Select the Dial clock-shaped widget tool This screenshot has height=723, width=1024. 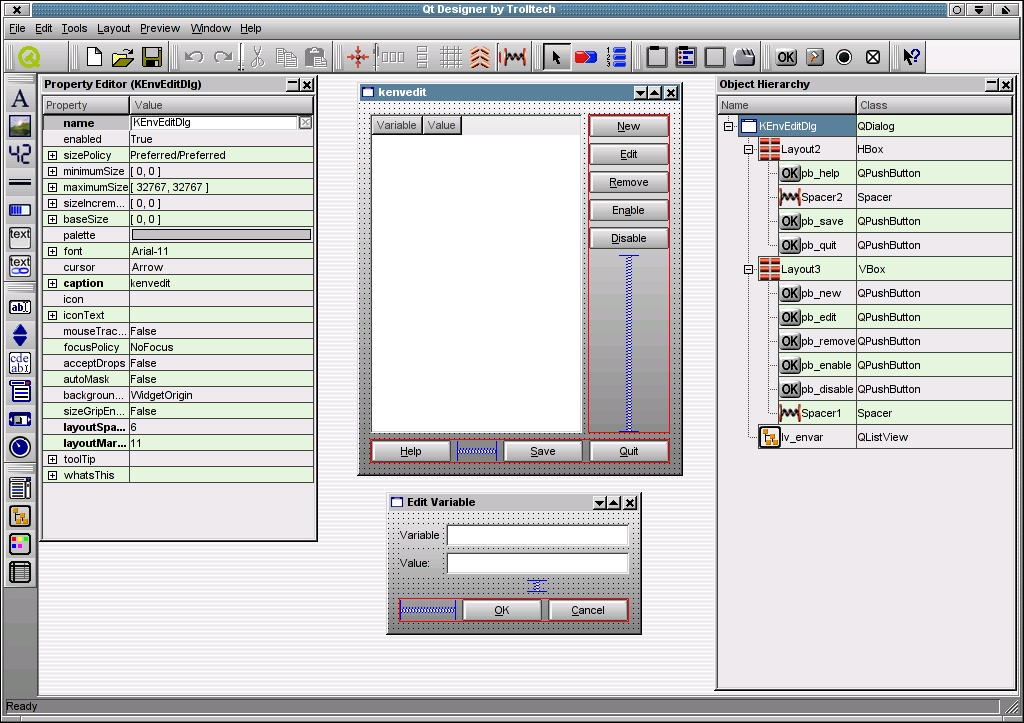coord(19,447)
